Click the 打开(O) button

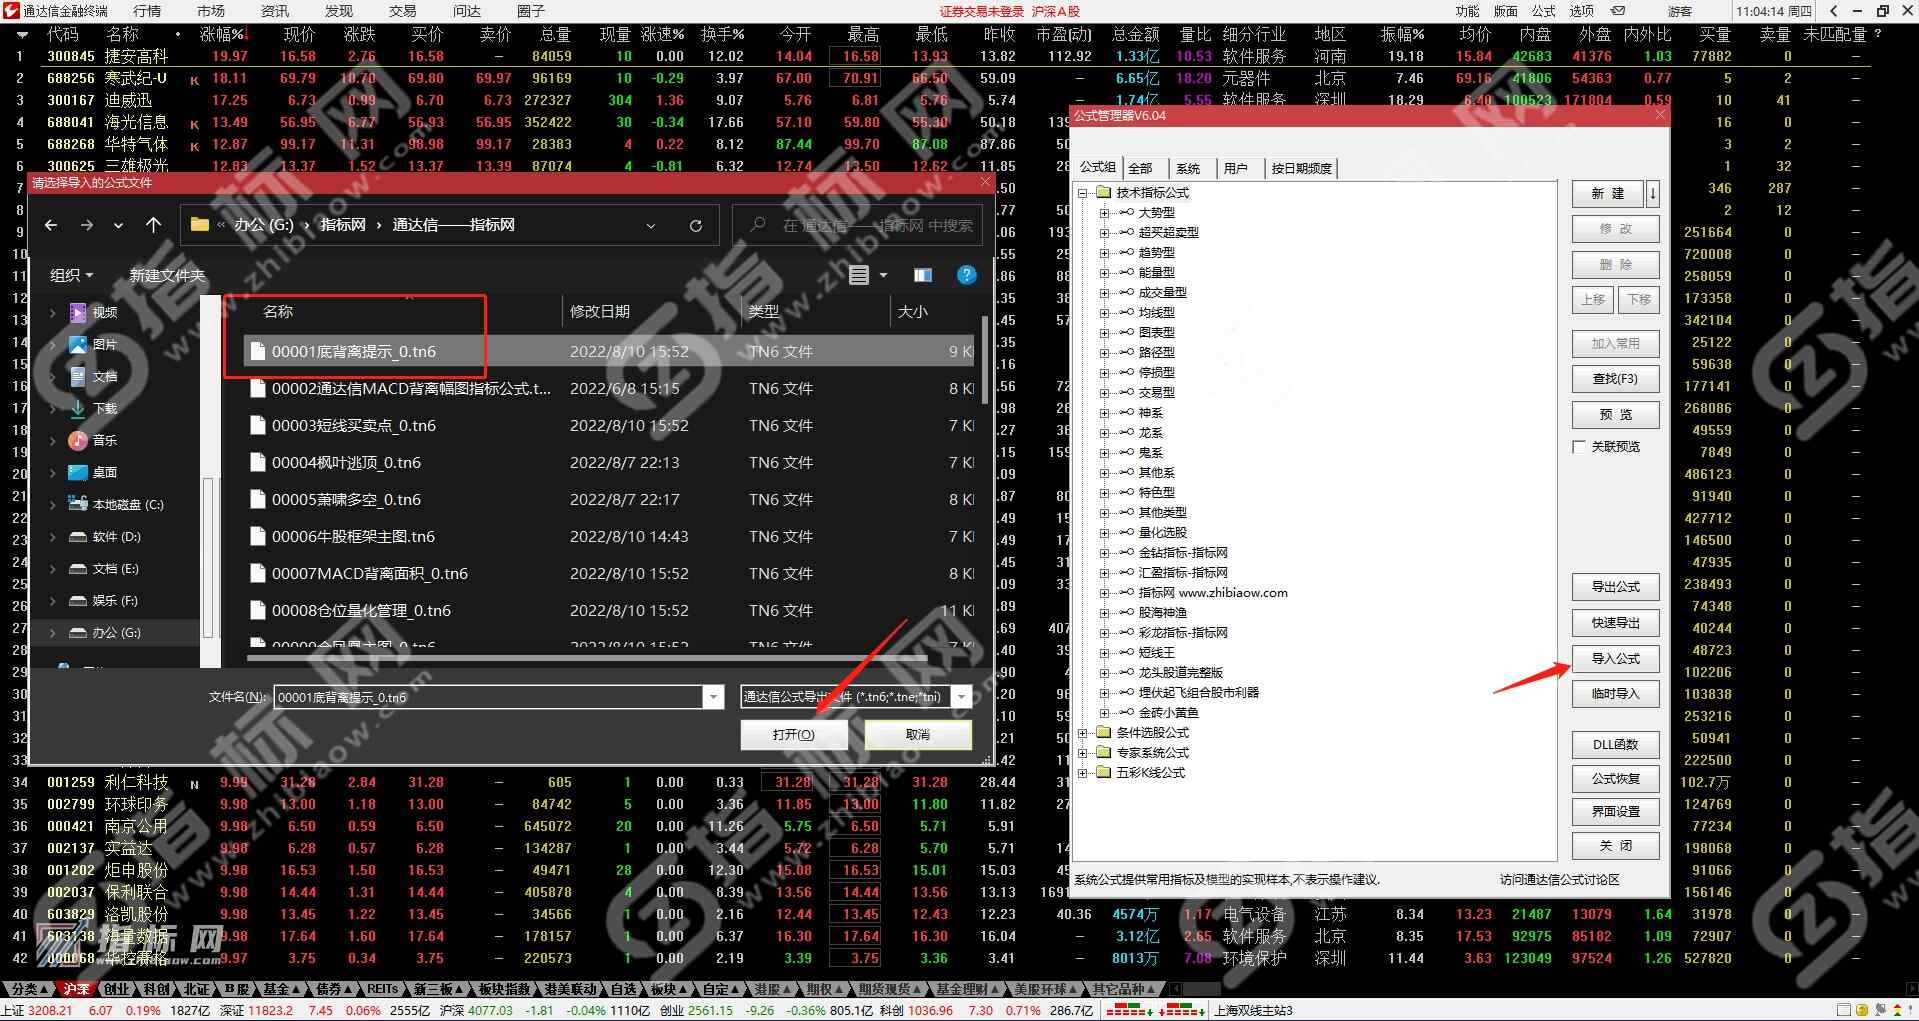click(x=793, y=734)
